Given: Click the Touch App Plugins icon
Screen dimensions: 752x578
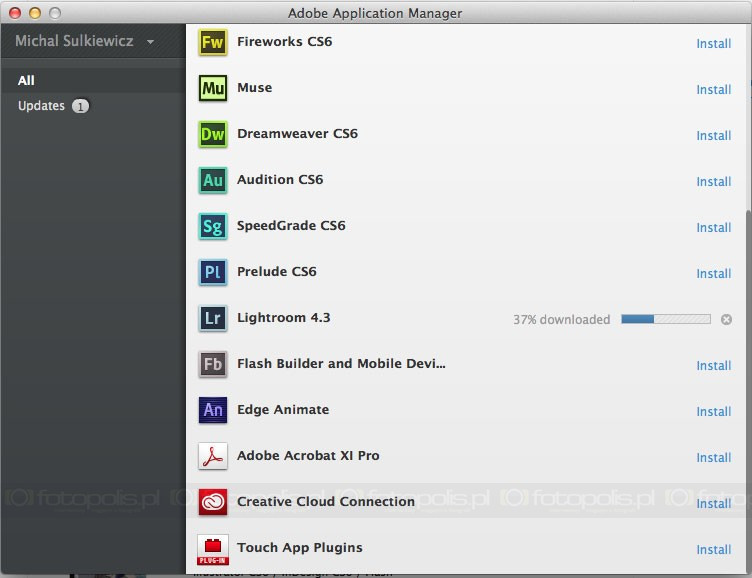Looking at the screenshot, I should [x=212, y=549].
